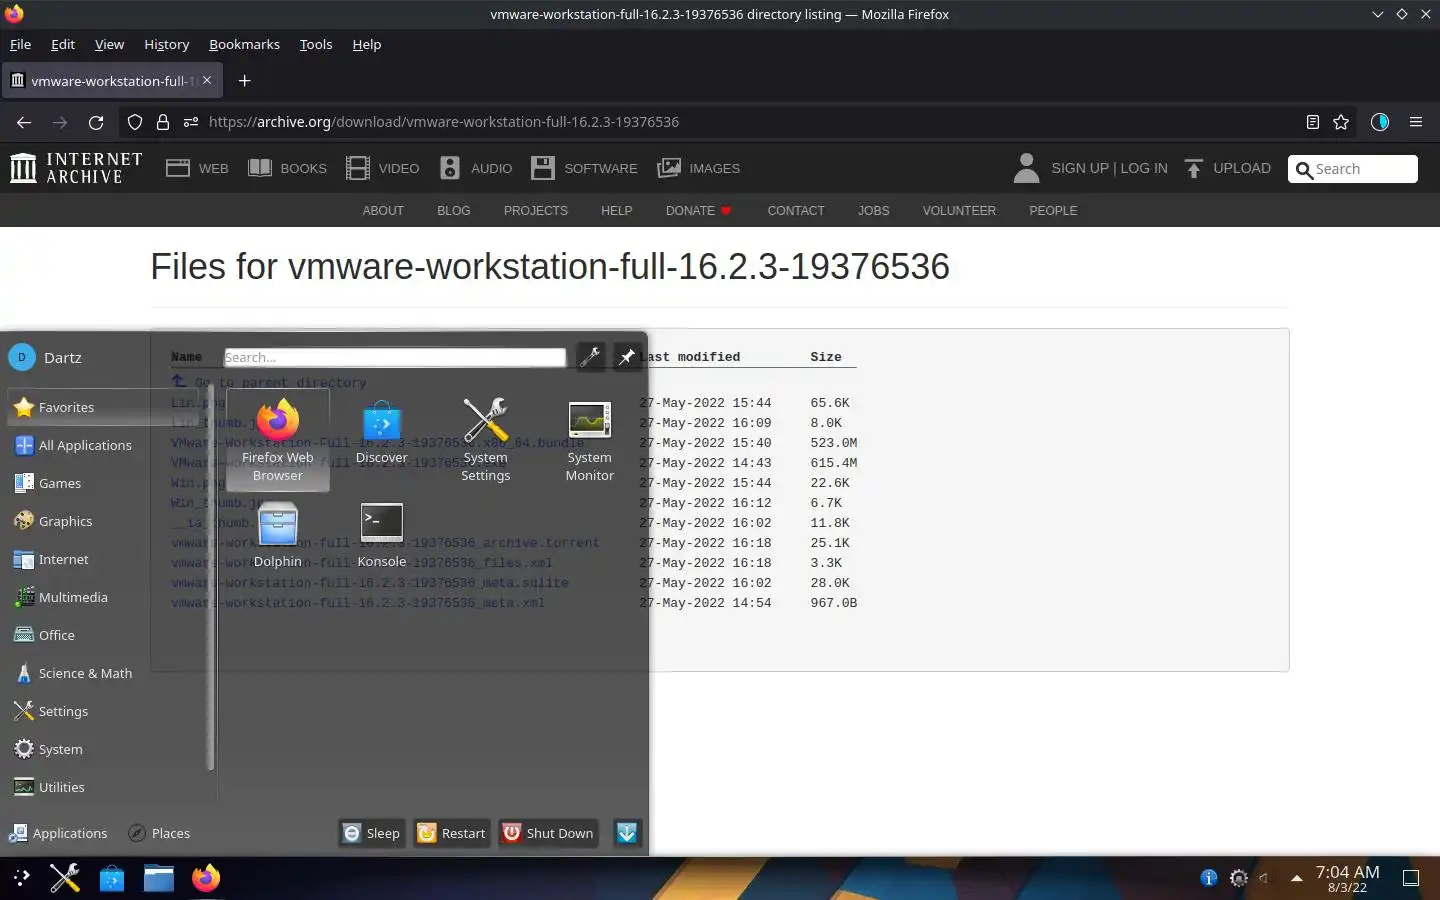Toggle reader view in address bar
The width and height of the screenshot is (1440, 900).
tap(1313, 122)
